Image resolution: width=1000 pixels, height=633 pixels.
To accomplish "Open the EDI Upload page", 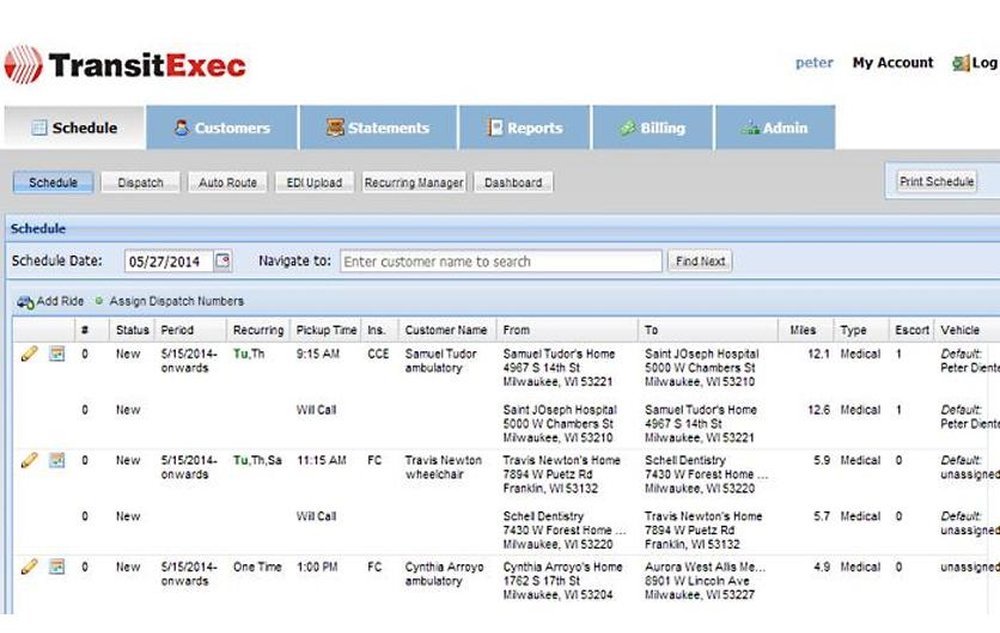I will click(314, 182).
